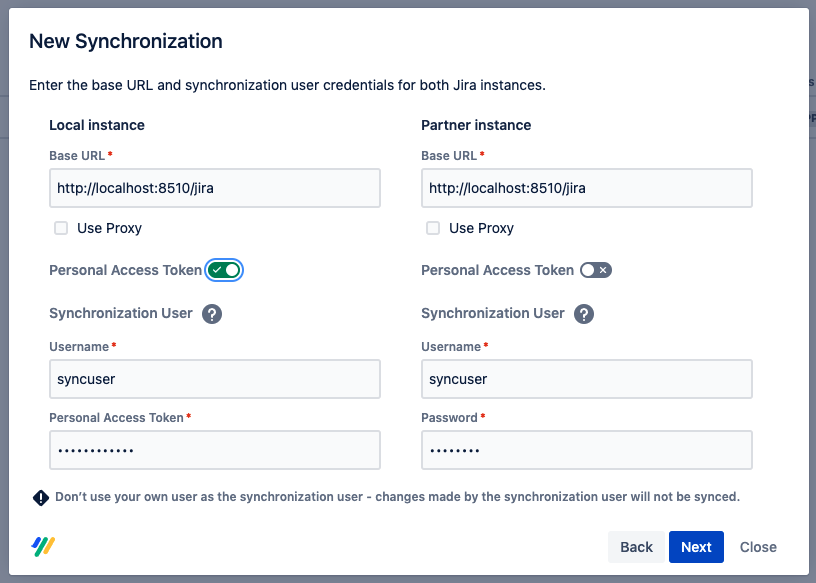816x583 pixels.
Task: Close the New Synchronization dialog
Action: coord(758,547)
